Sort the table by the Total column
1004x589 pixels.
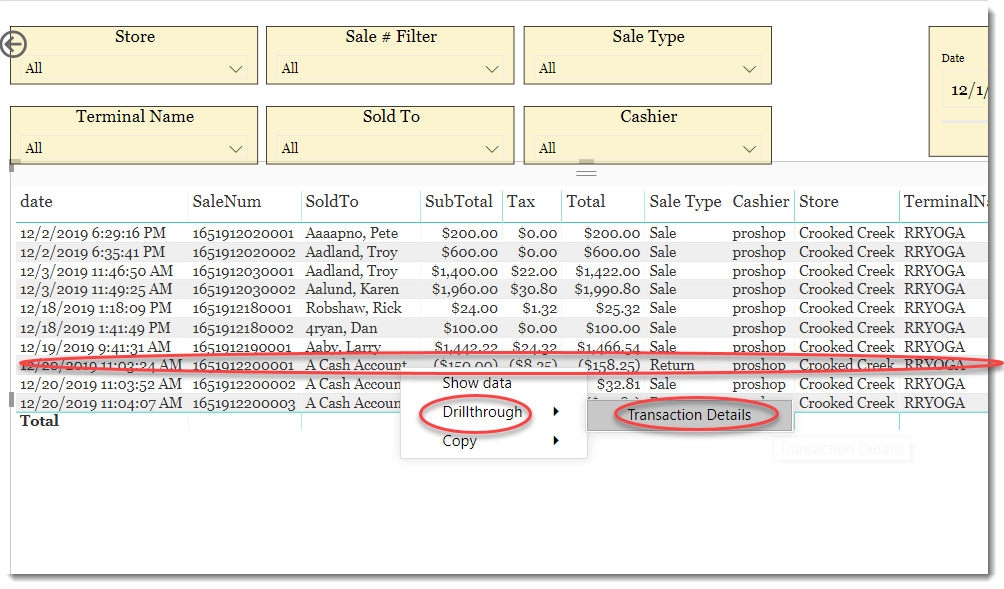point(585,201)
